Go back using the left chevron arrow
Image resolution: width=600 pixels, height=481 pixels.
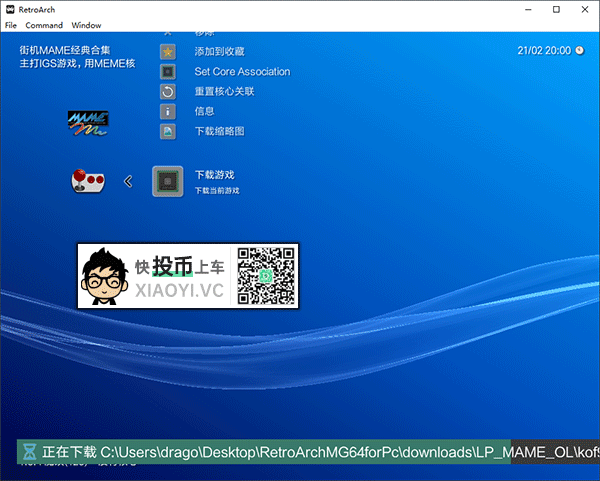128,181
